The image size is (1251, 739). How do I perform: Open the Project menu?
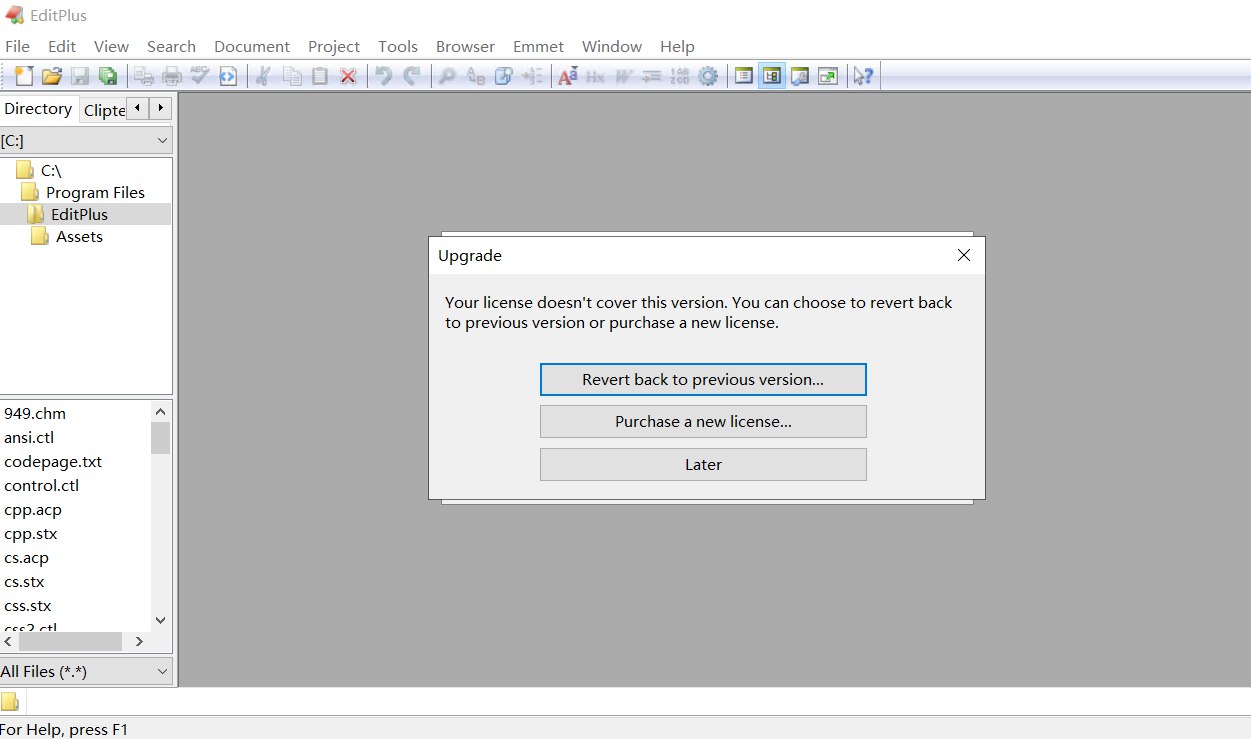tap(334, 46)
